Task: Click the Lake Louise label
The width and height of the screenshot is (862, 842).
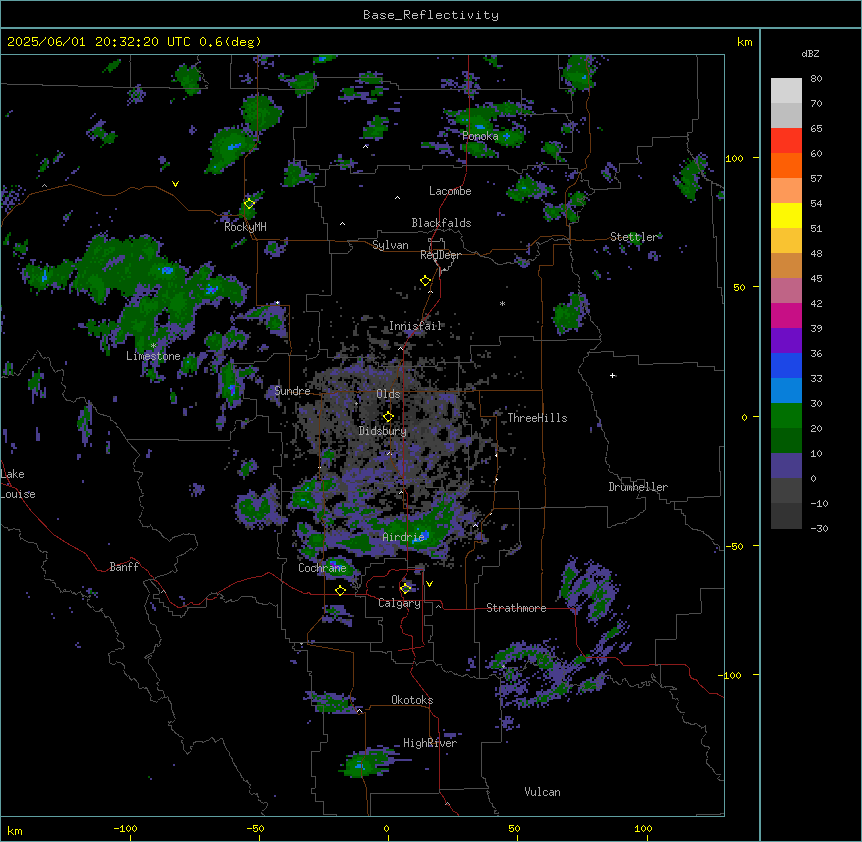Action: point(18,484)
